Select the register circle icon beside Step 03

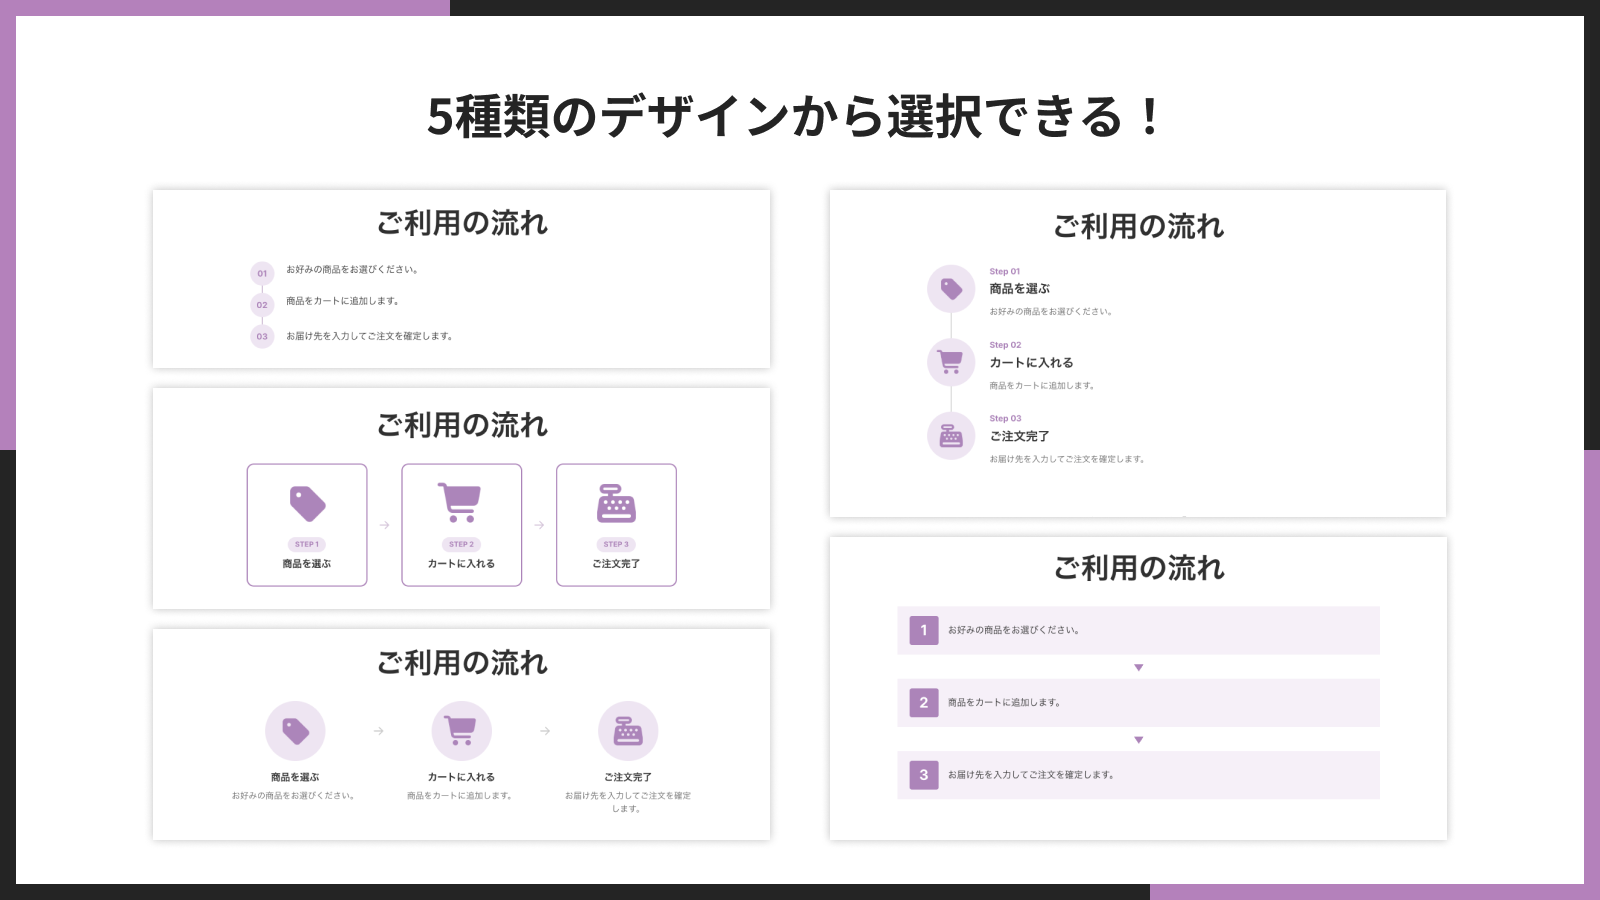[x=951, y=436]
